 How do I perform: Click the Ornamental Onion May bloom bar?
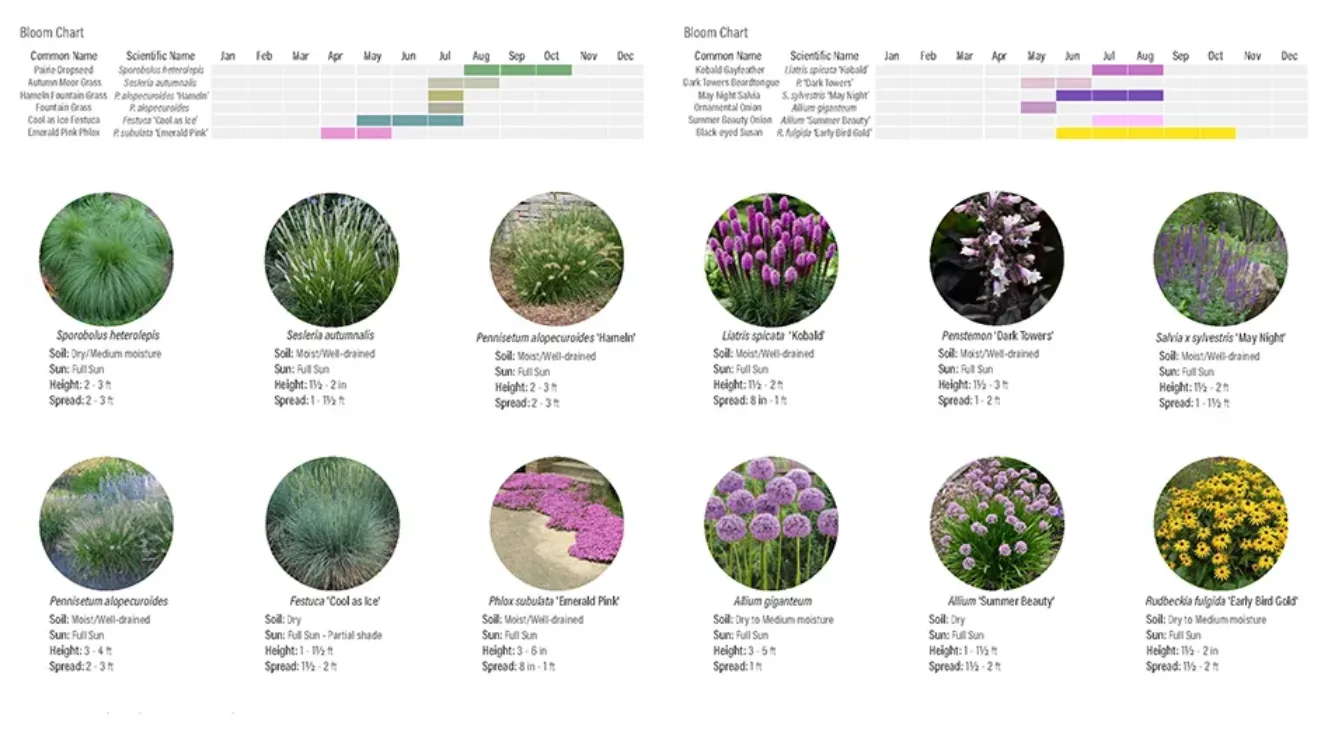point(1038,108)
